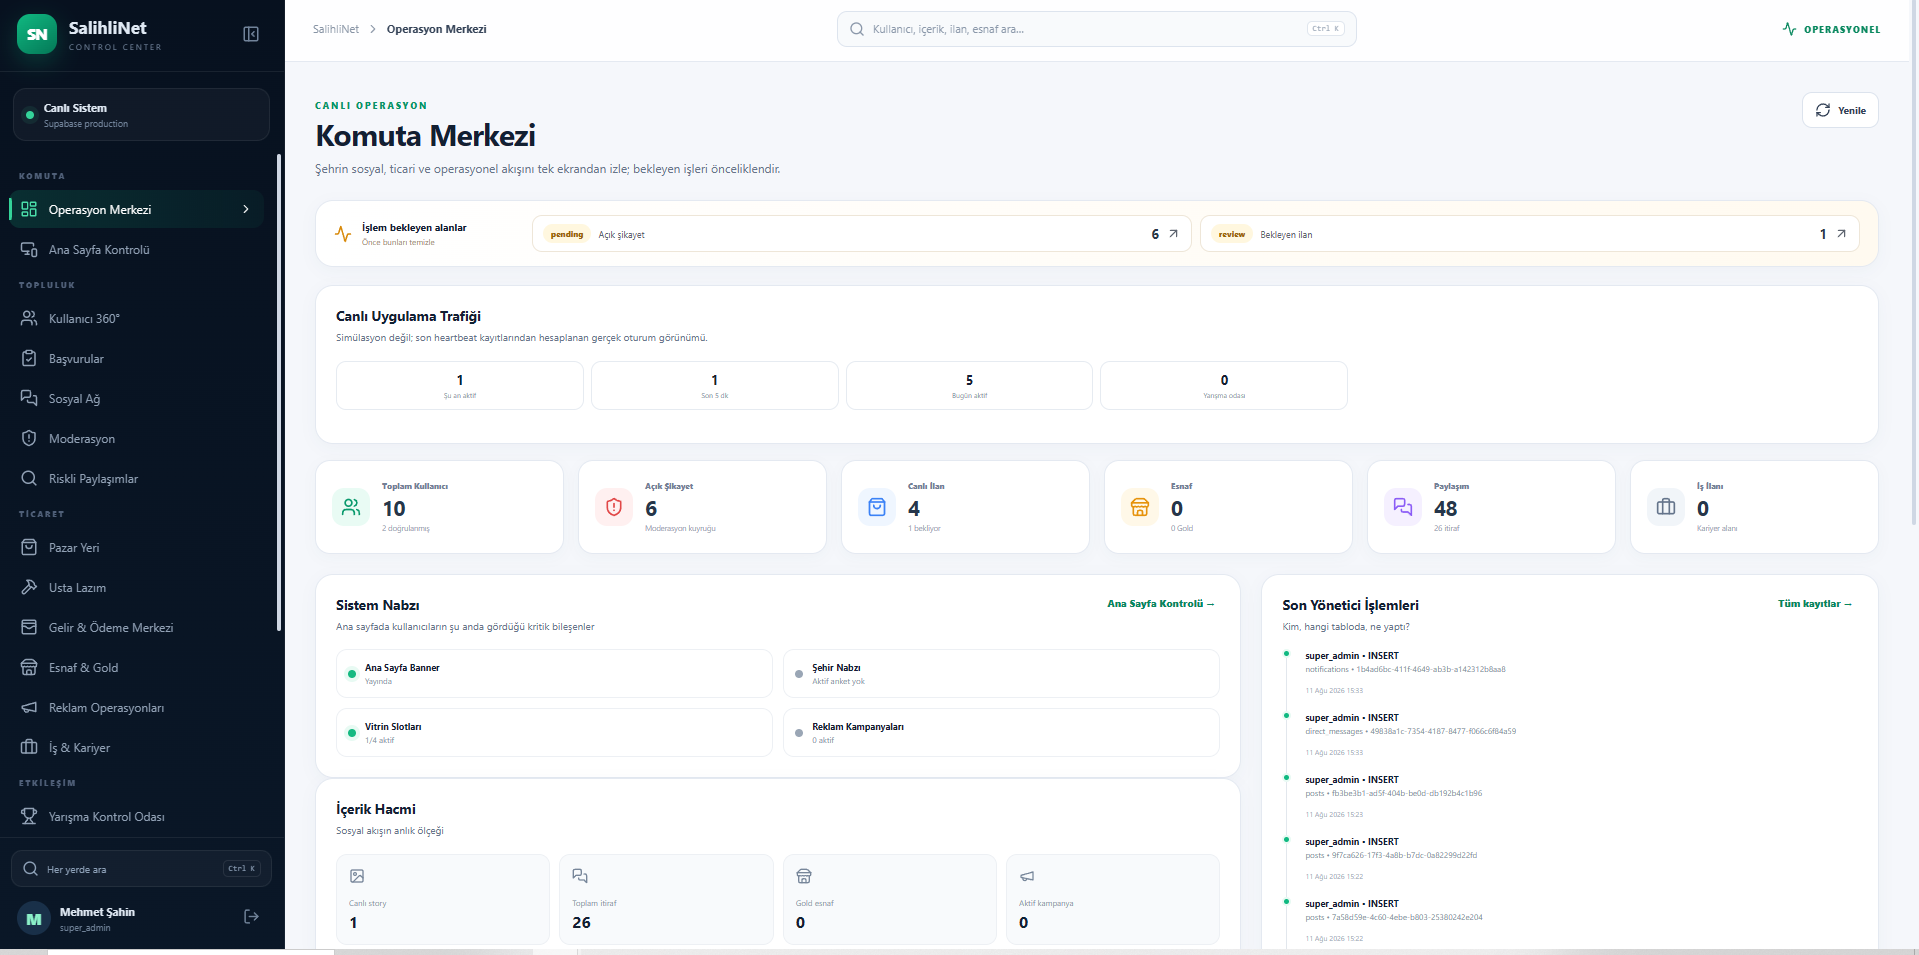Log out using the exit icon
1919x955 pixels.
pos(251,917)
